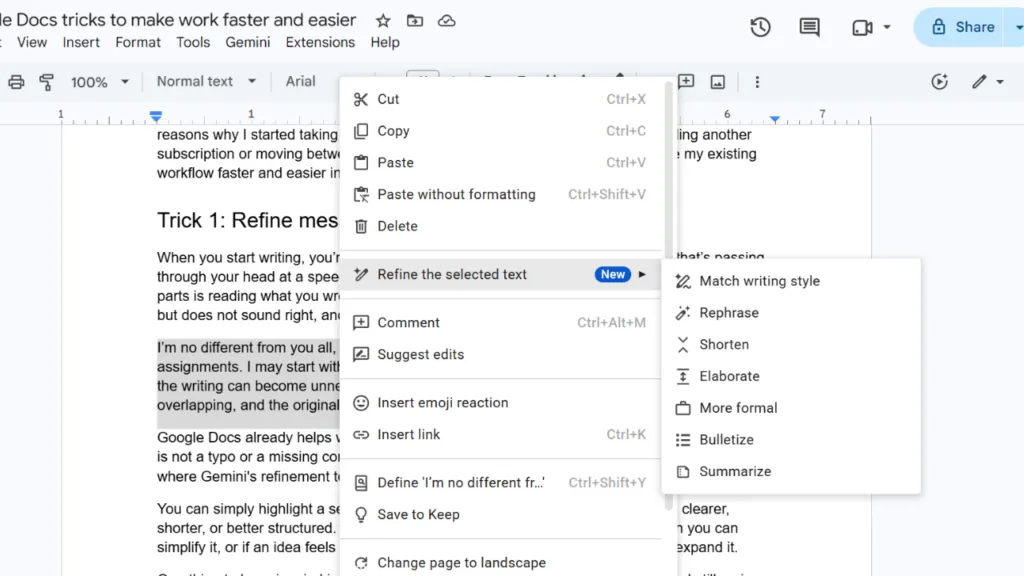The image size is (1024, 576).
Task: Print the document
Action: tap(16, 82)
